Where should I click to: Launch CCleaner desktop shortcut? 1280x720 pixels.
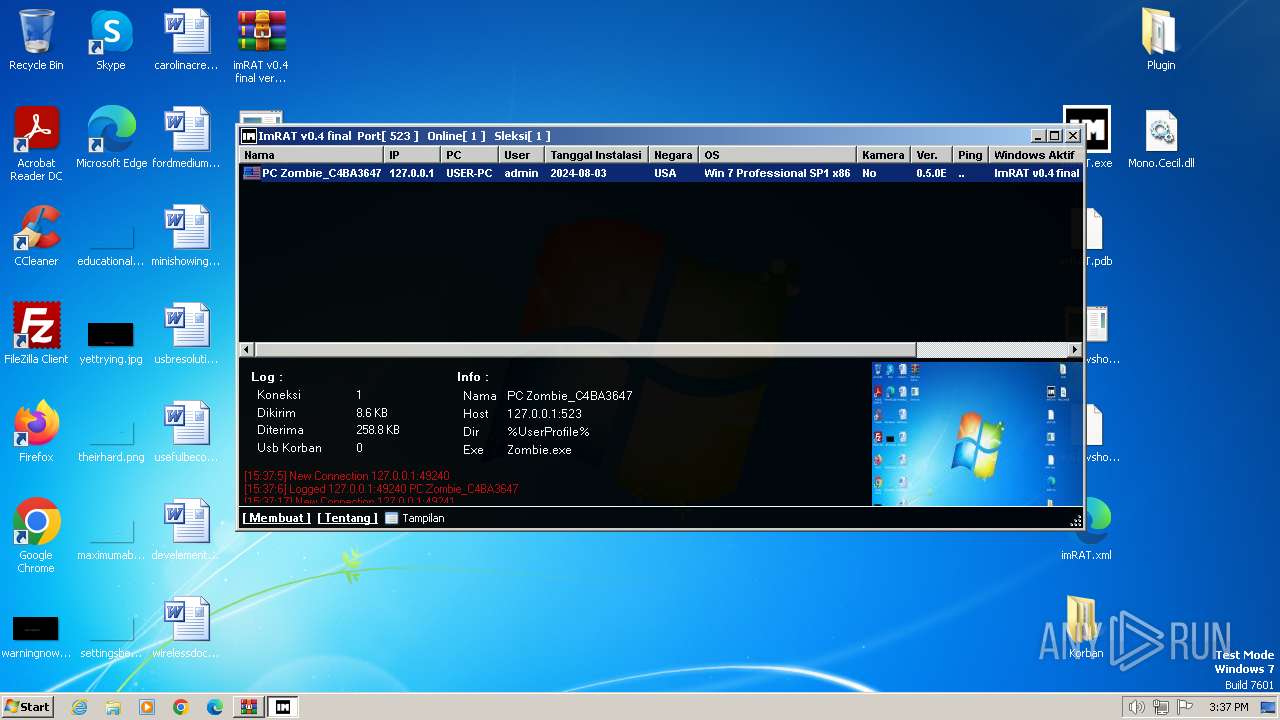pos(36,236)
